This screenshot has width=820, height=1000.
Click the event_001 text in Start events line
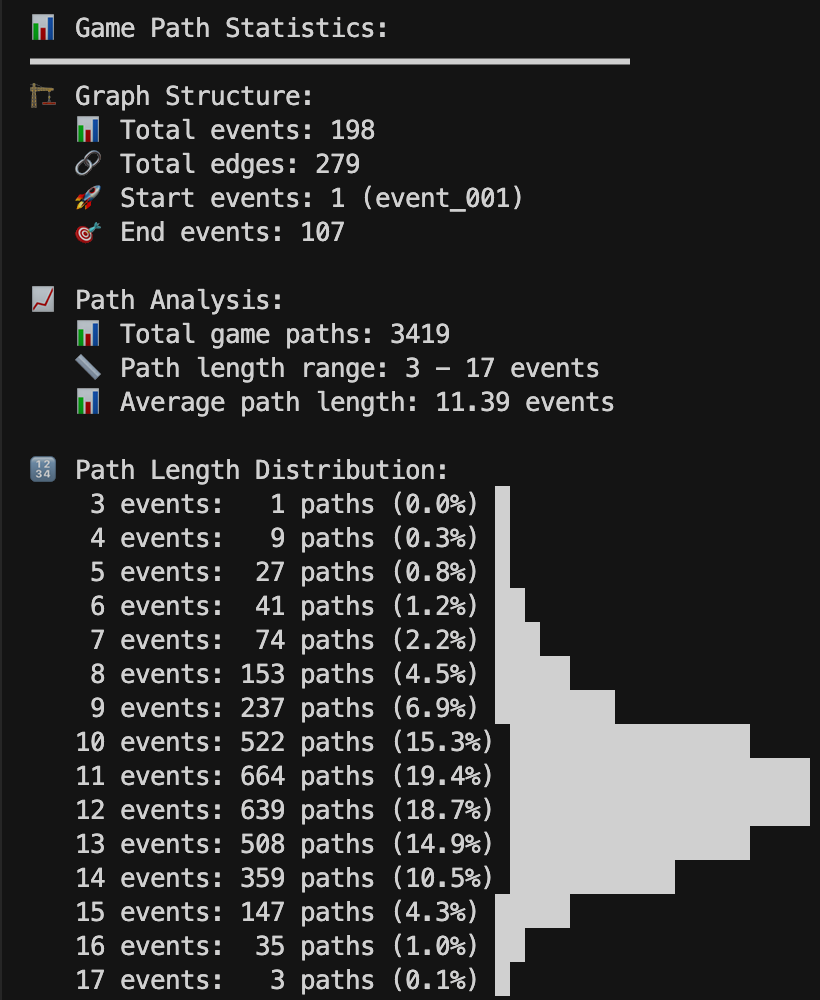coord(441,198)
